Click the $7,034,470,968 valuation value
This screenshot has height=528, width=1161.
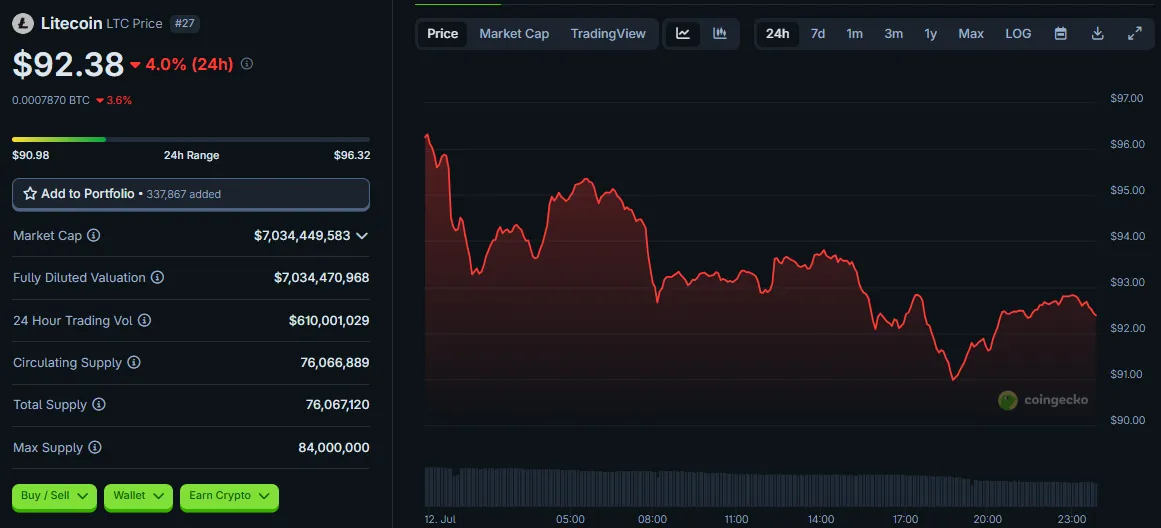click(321, 278)
